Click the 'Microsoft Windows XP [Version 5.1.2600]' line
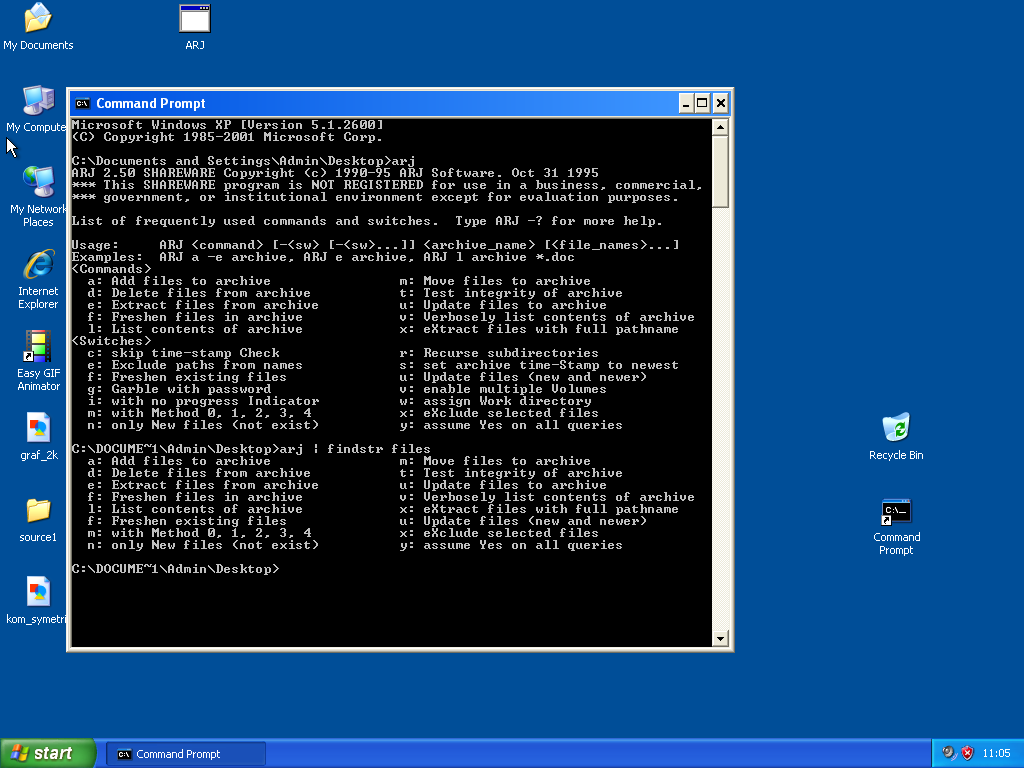Viewport: 1024px width, 768px height. click(x=227, y=125)
